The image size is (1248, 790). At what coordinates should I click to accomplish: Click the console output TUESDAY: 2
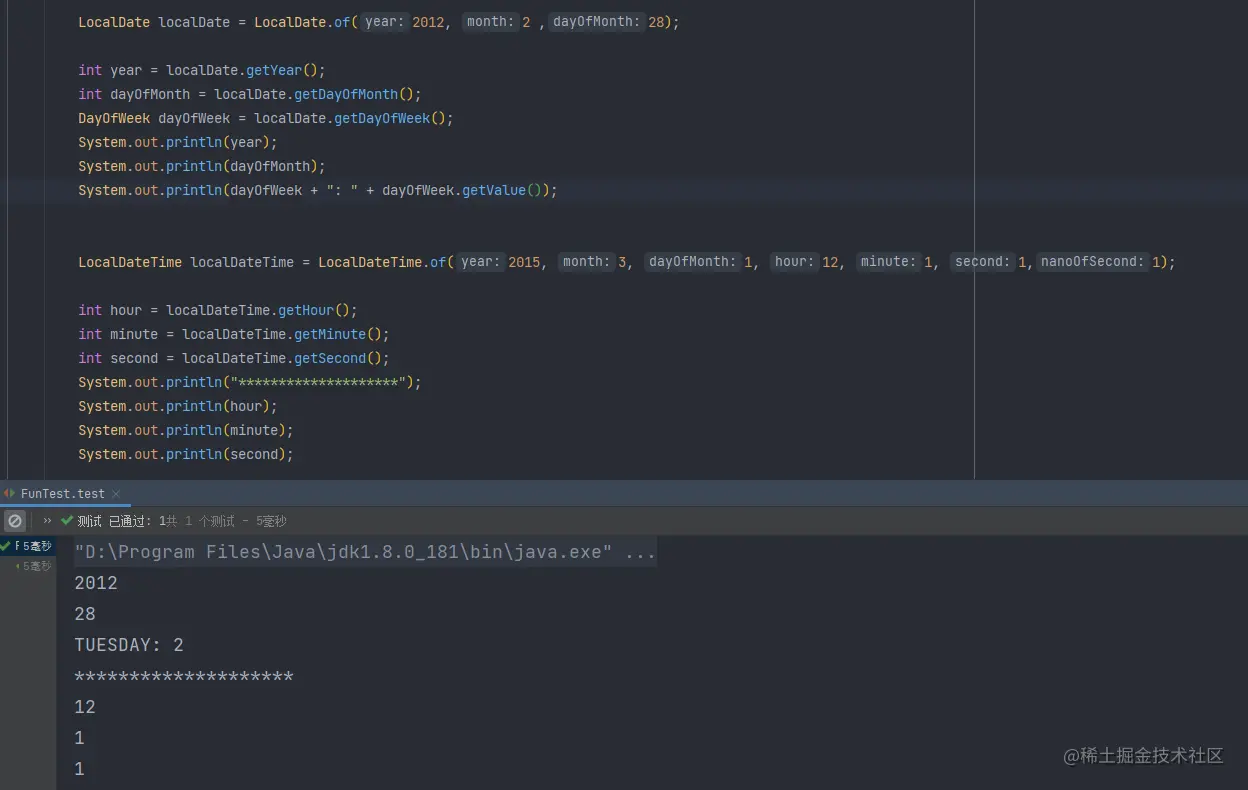coord(129,645)
